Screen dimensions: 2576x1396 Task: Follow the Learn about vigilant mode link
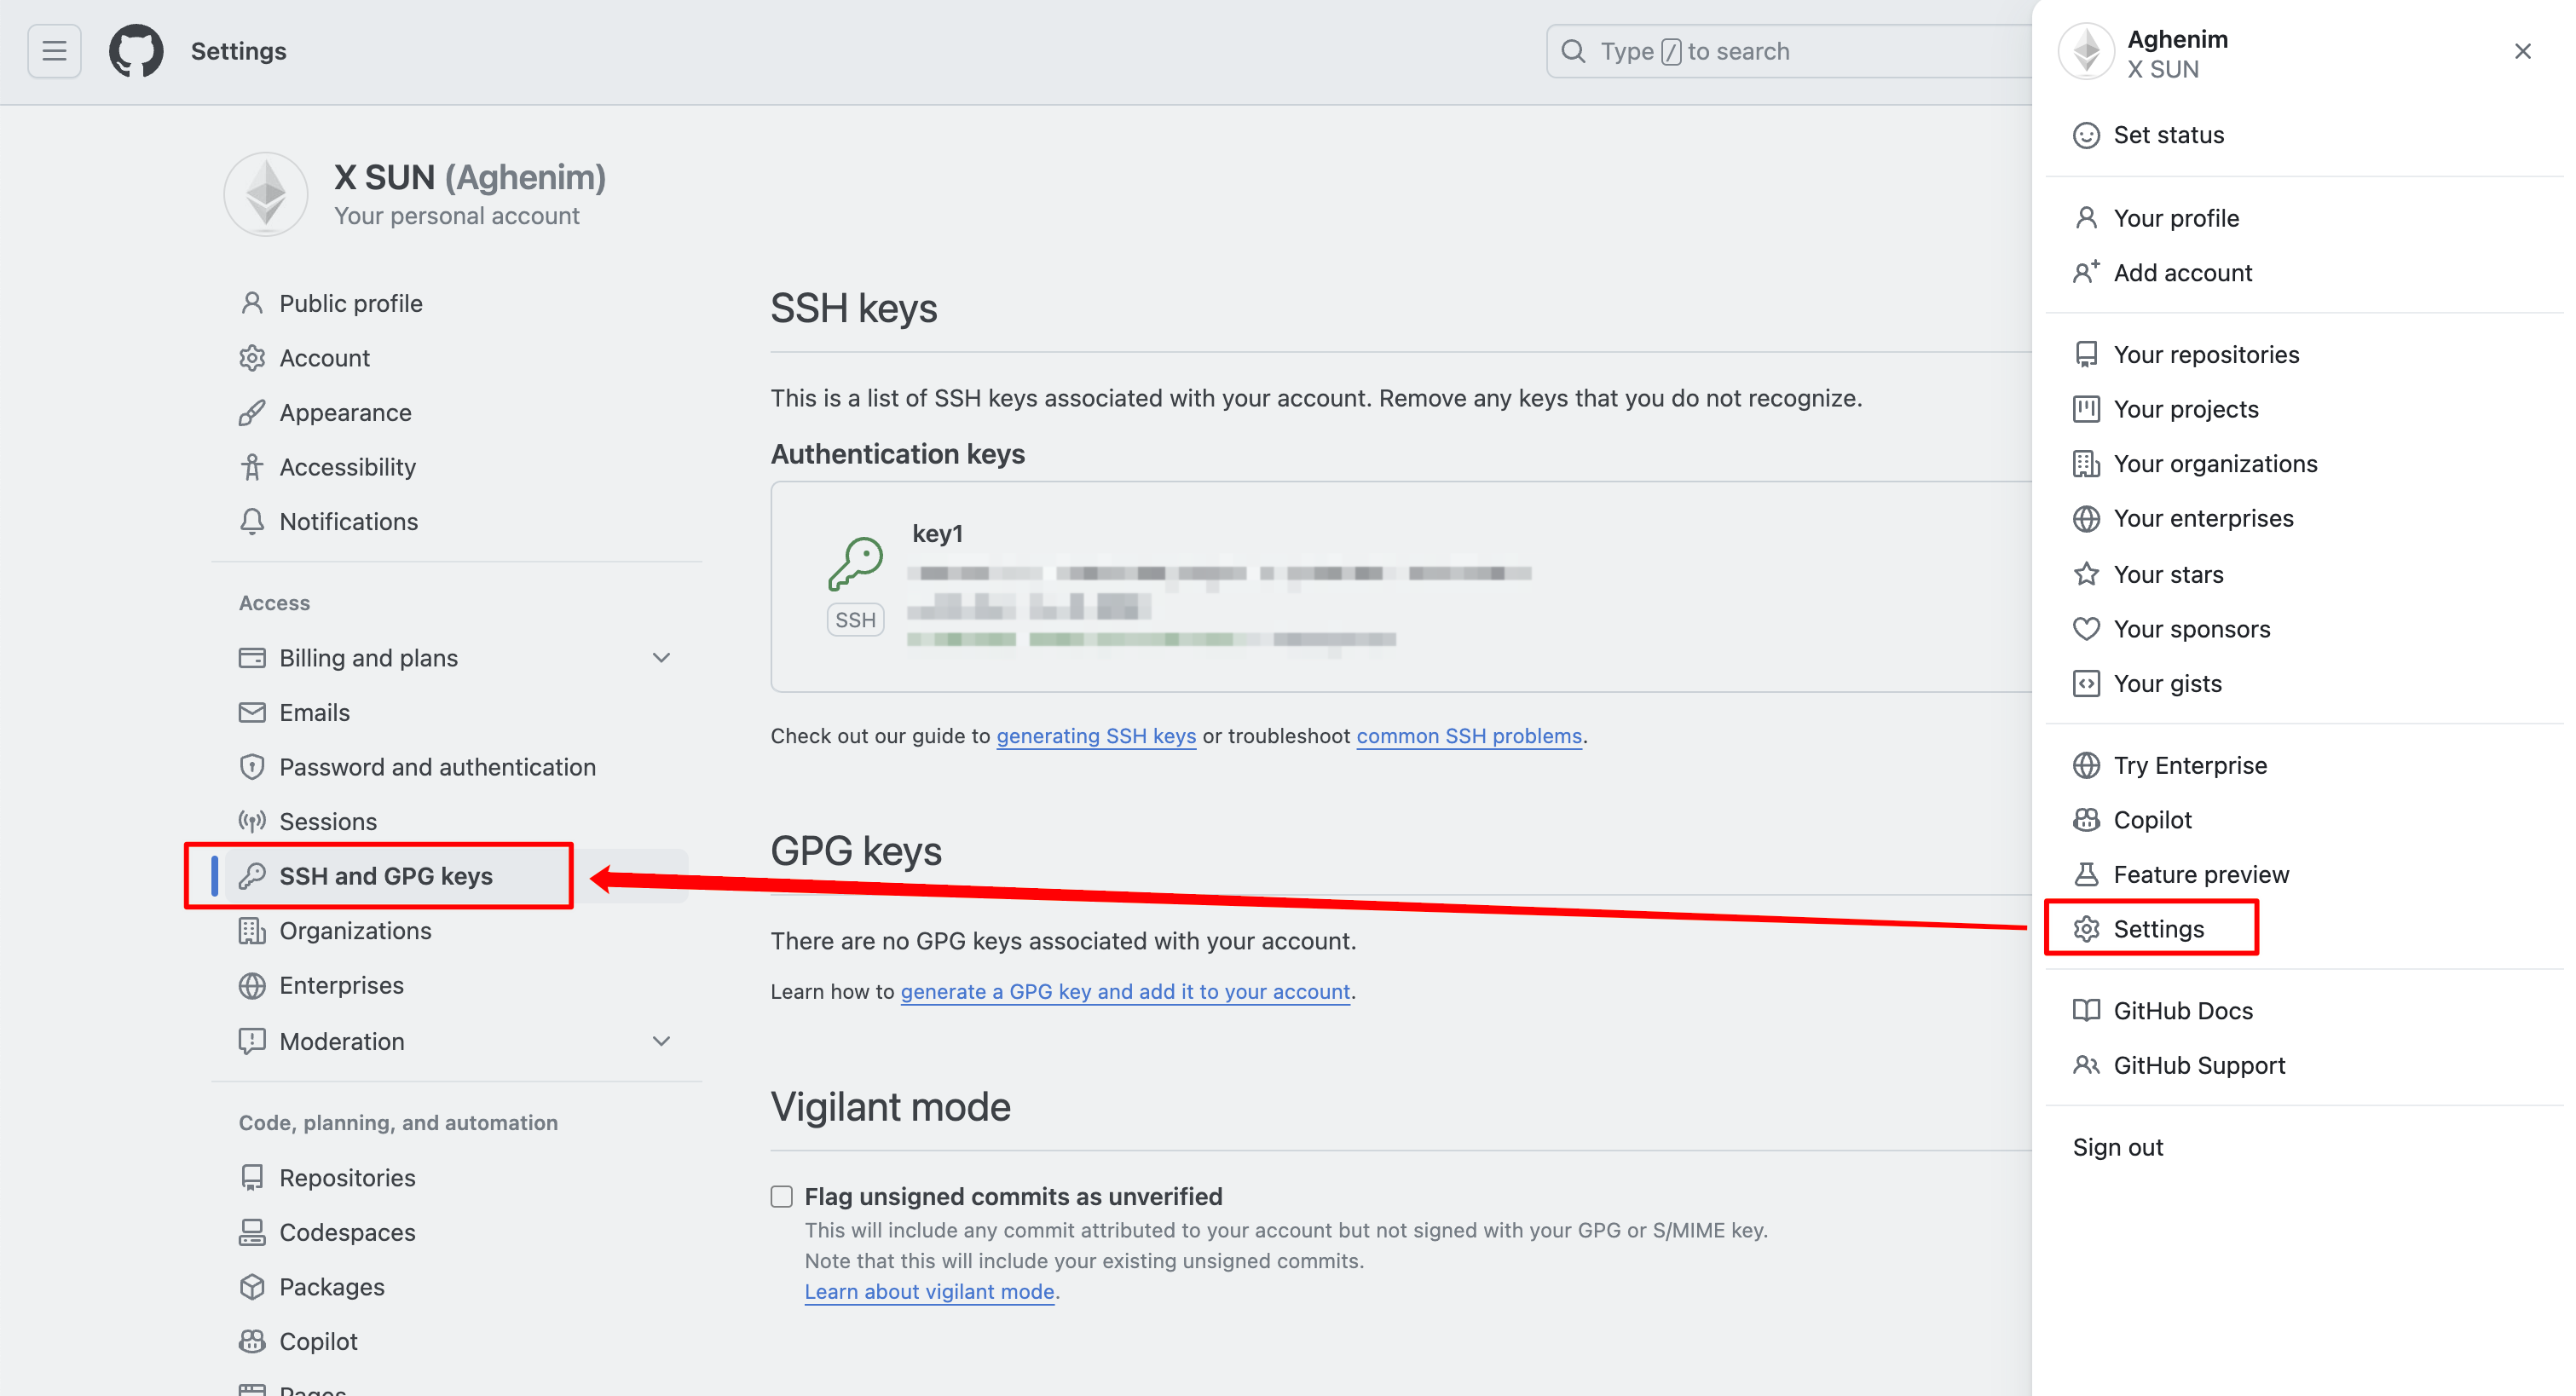click(929, 1291)
